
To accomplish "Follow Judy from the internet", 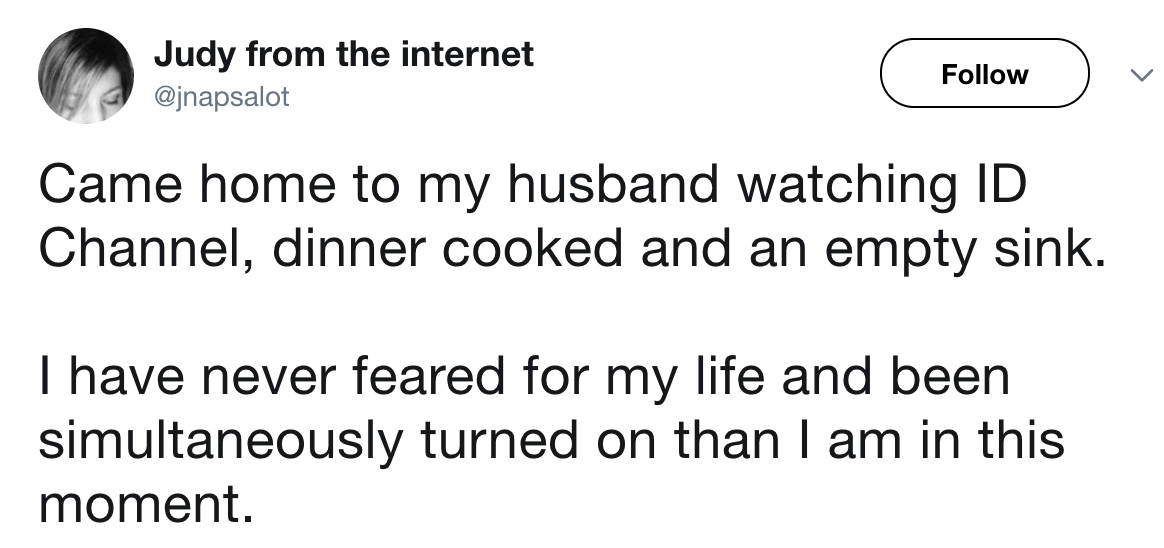I will pos(984,74).
